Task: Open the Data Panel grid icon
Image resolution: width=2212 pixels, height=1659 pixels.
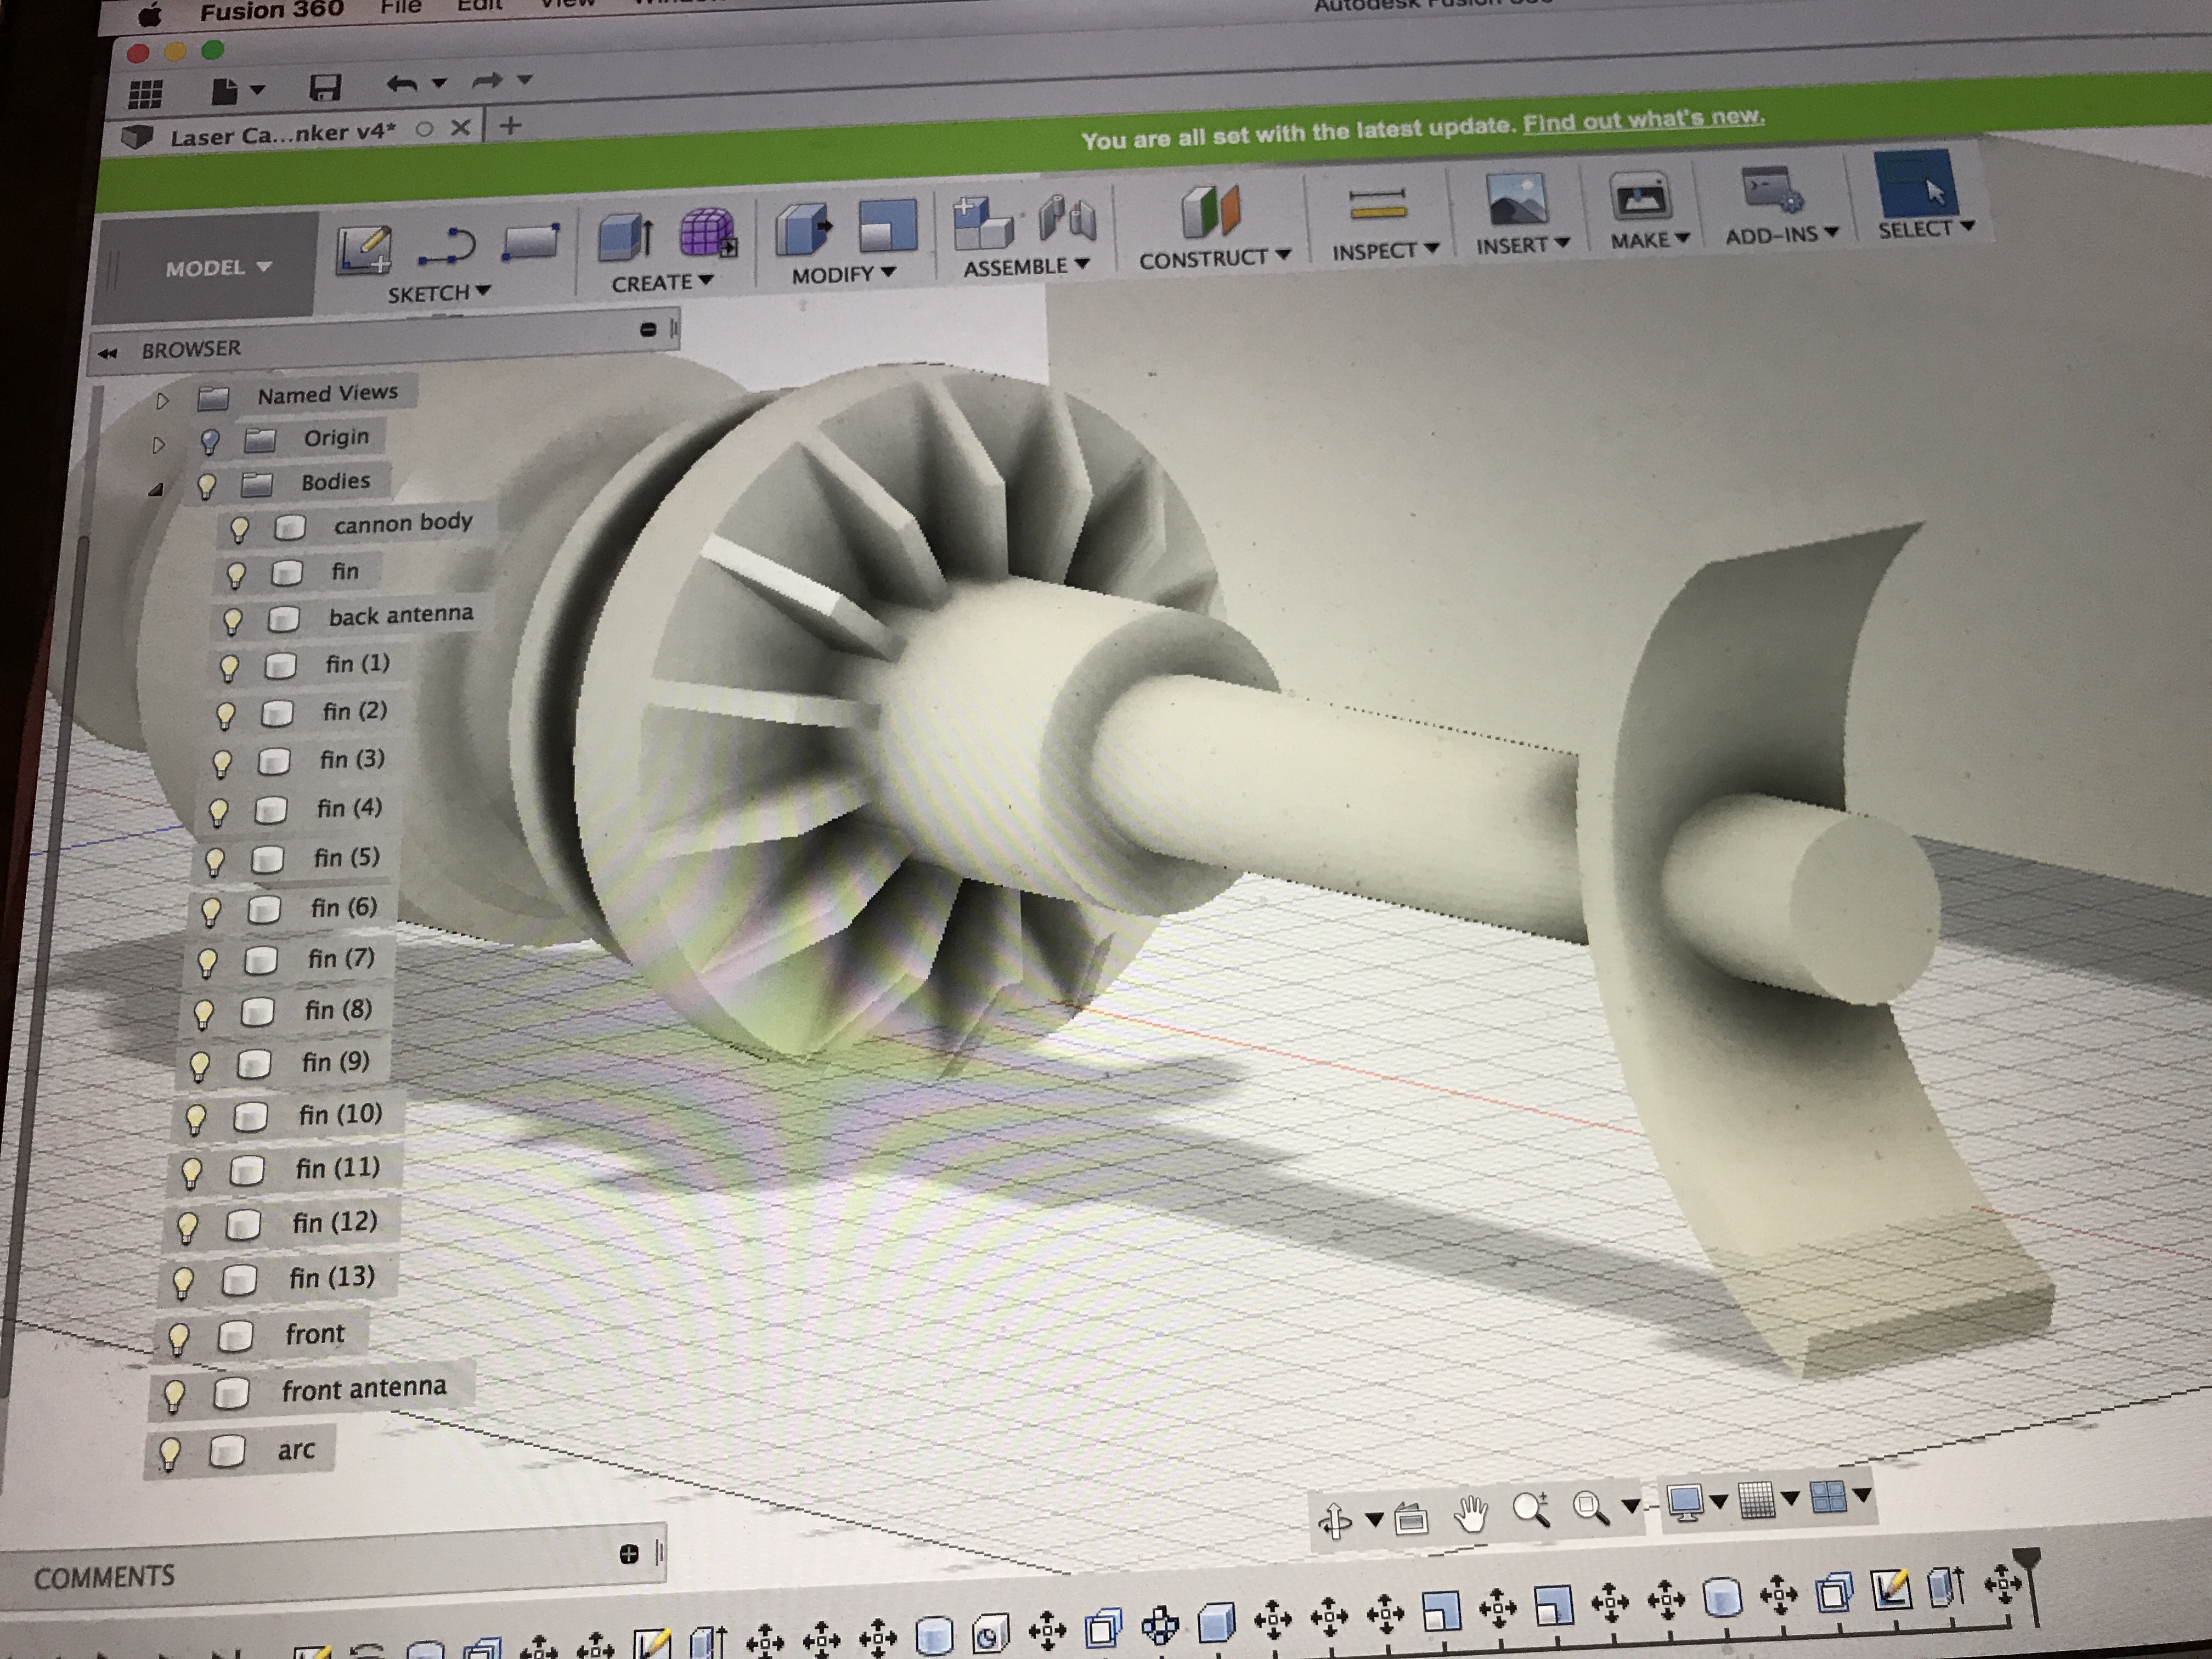Action: 146,94
